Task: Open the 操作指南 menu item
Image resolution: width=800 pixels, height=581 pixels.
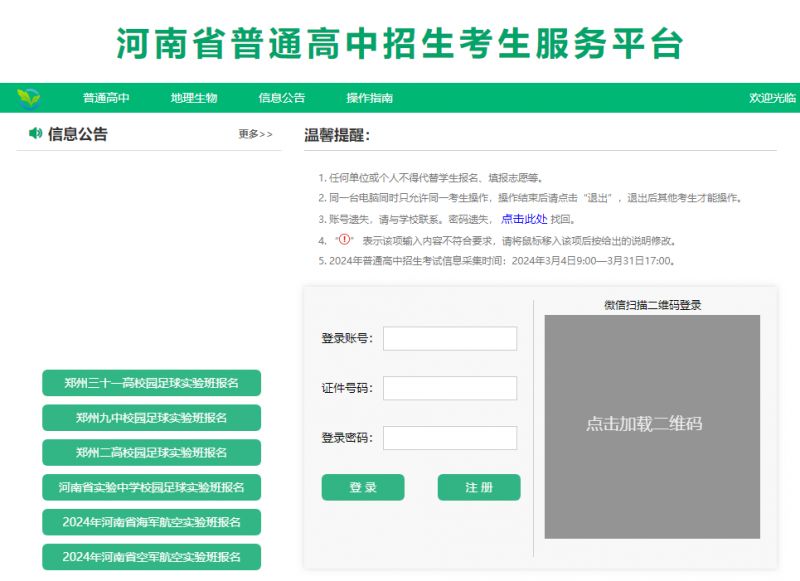Action: (x=369, y=98)
